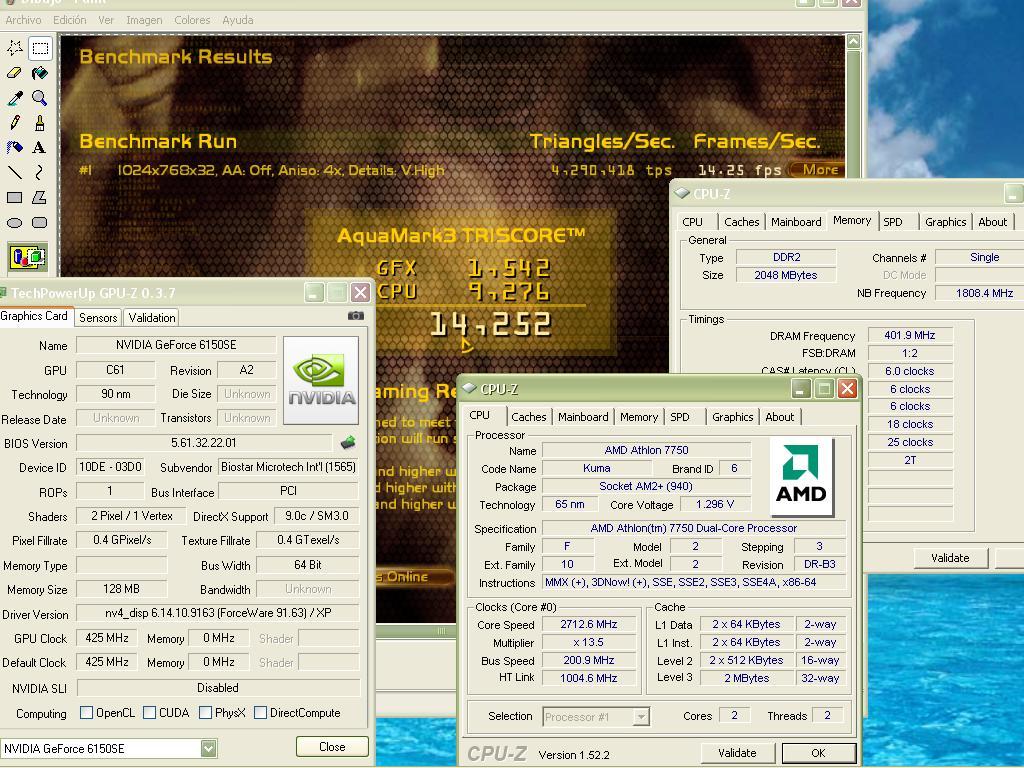The image size is (1024, 768).
Task: Open the Colores menu in Paint
Action: (192, 20)
